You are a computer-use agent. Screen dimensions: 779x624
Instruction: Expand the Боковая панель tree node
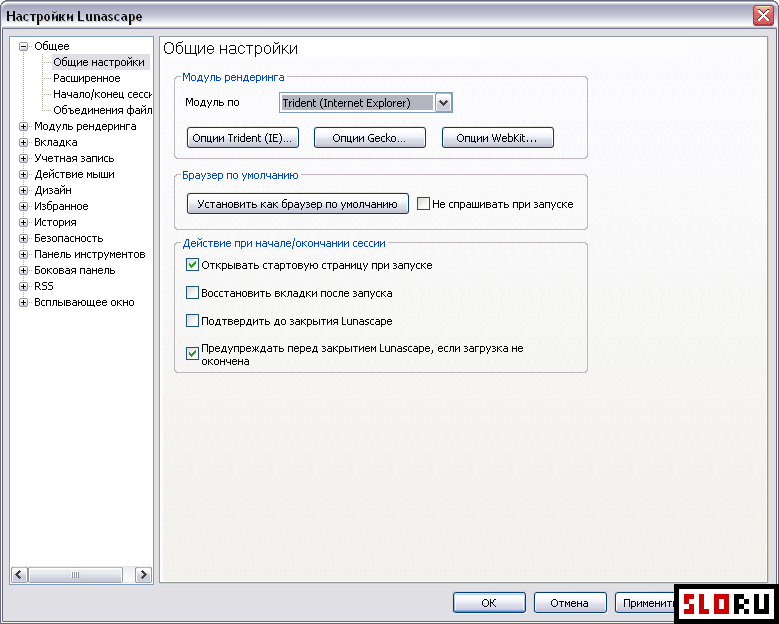tap(23, 270)
